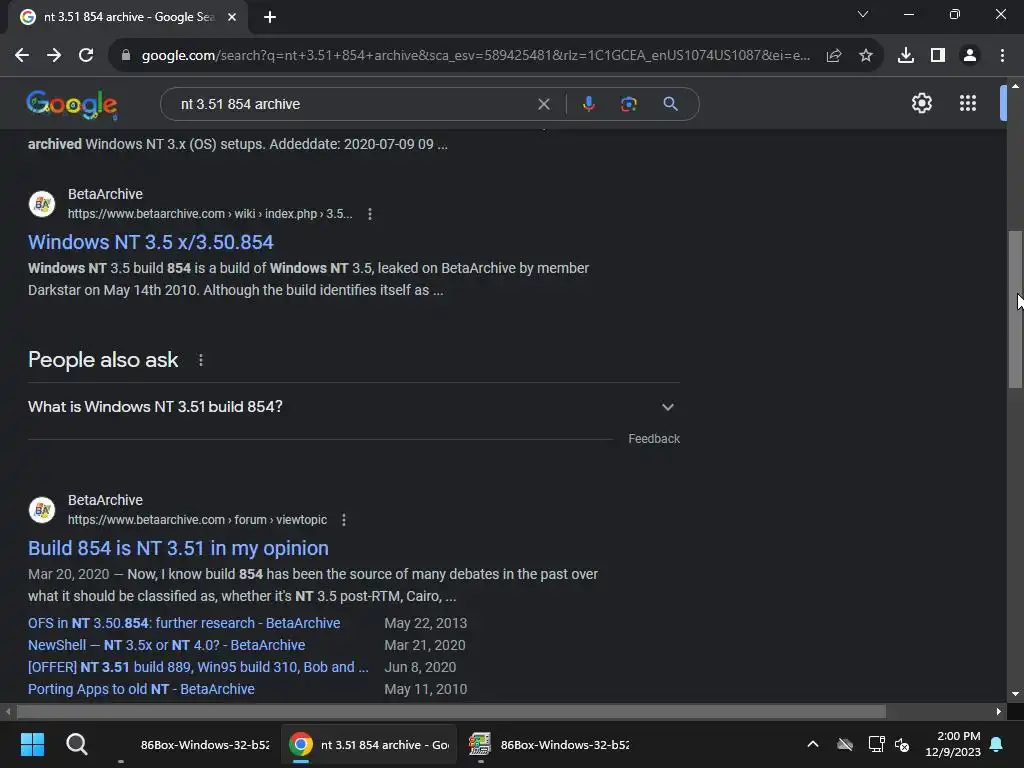1024x768 pixels.
Task: Click the muted volume tray icon
Action: (902, 744)
